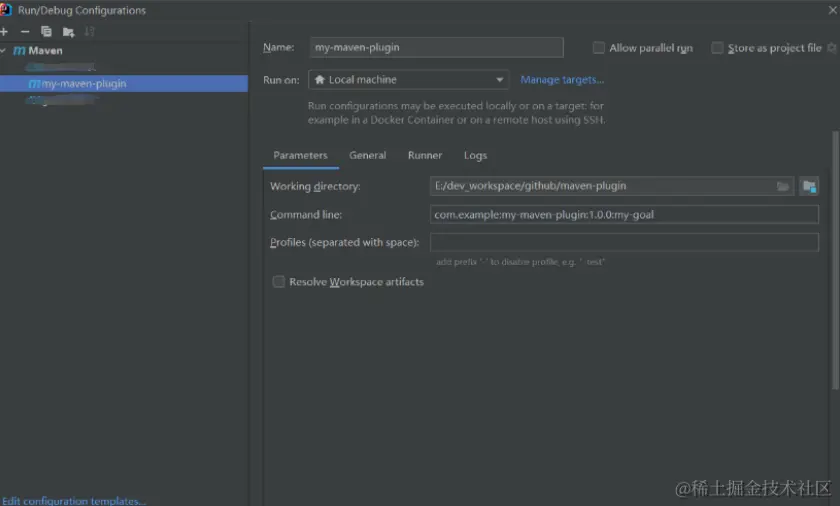Click the browse folder icon in Working directory

click(783, 186)
